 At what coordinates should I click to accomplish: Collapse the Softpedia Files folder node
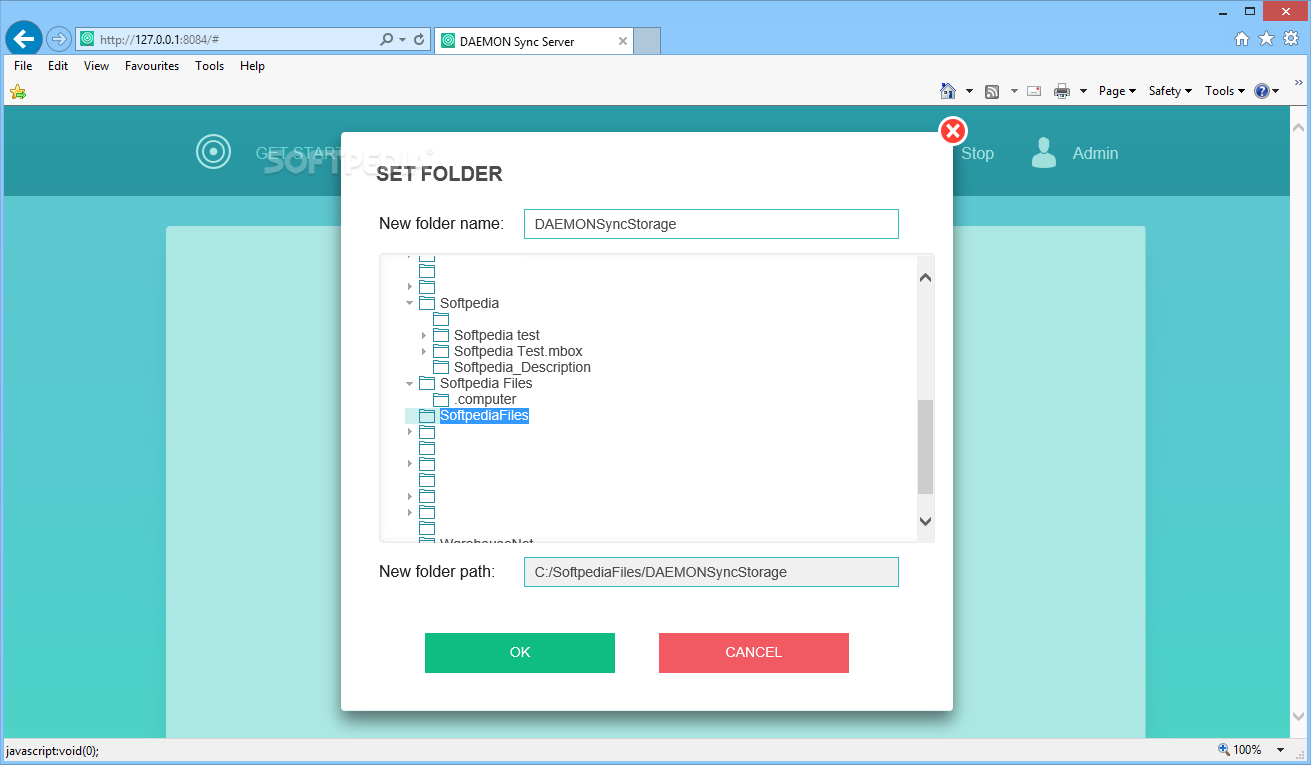pos(409,383)
